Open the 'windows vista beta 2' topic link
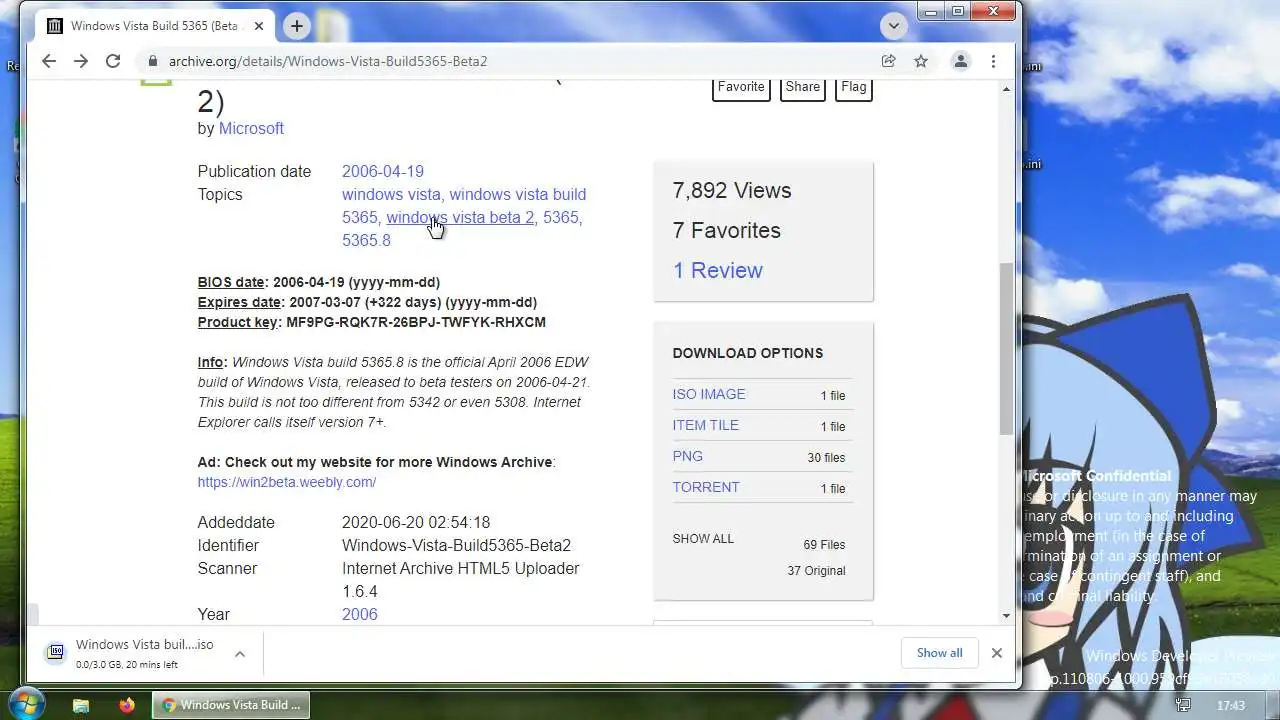Screen dimensions: 1280x720 point(460,217)
